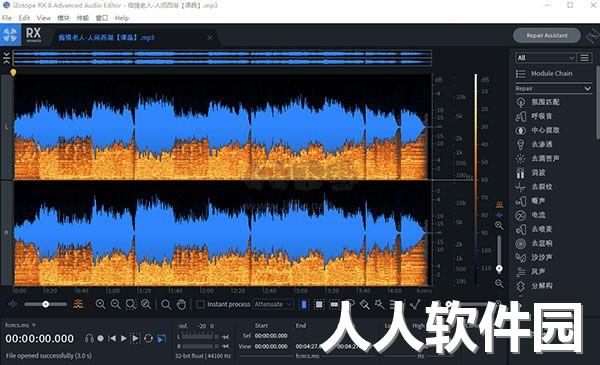
Task: Enable the Instant process checkbox
Action: 201,304
